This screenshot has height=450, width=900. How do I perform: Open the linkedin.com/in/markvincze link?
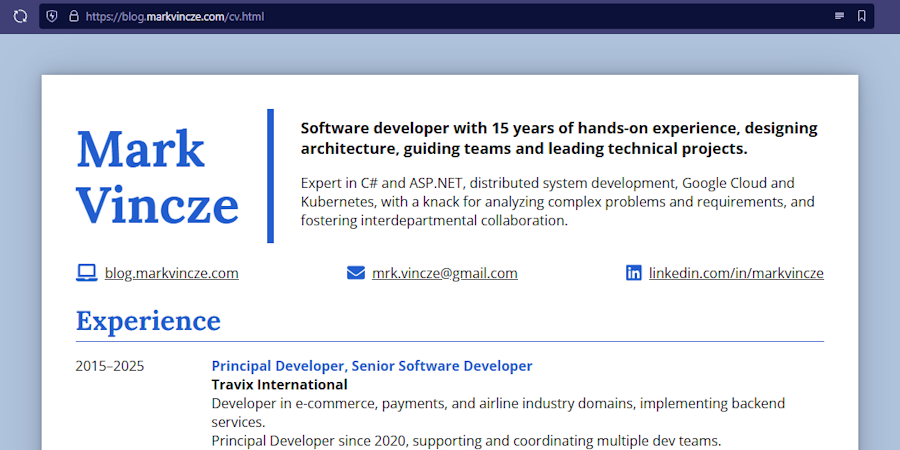[x=736, y=273]
